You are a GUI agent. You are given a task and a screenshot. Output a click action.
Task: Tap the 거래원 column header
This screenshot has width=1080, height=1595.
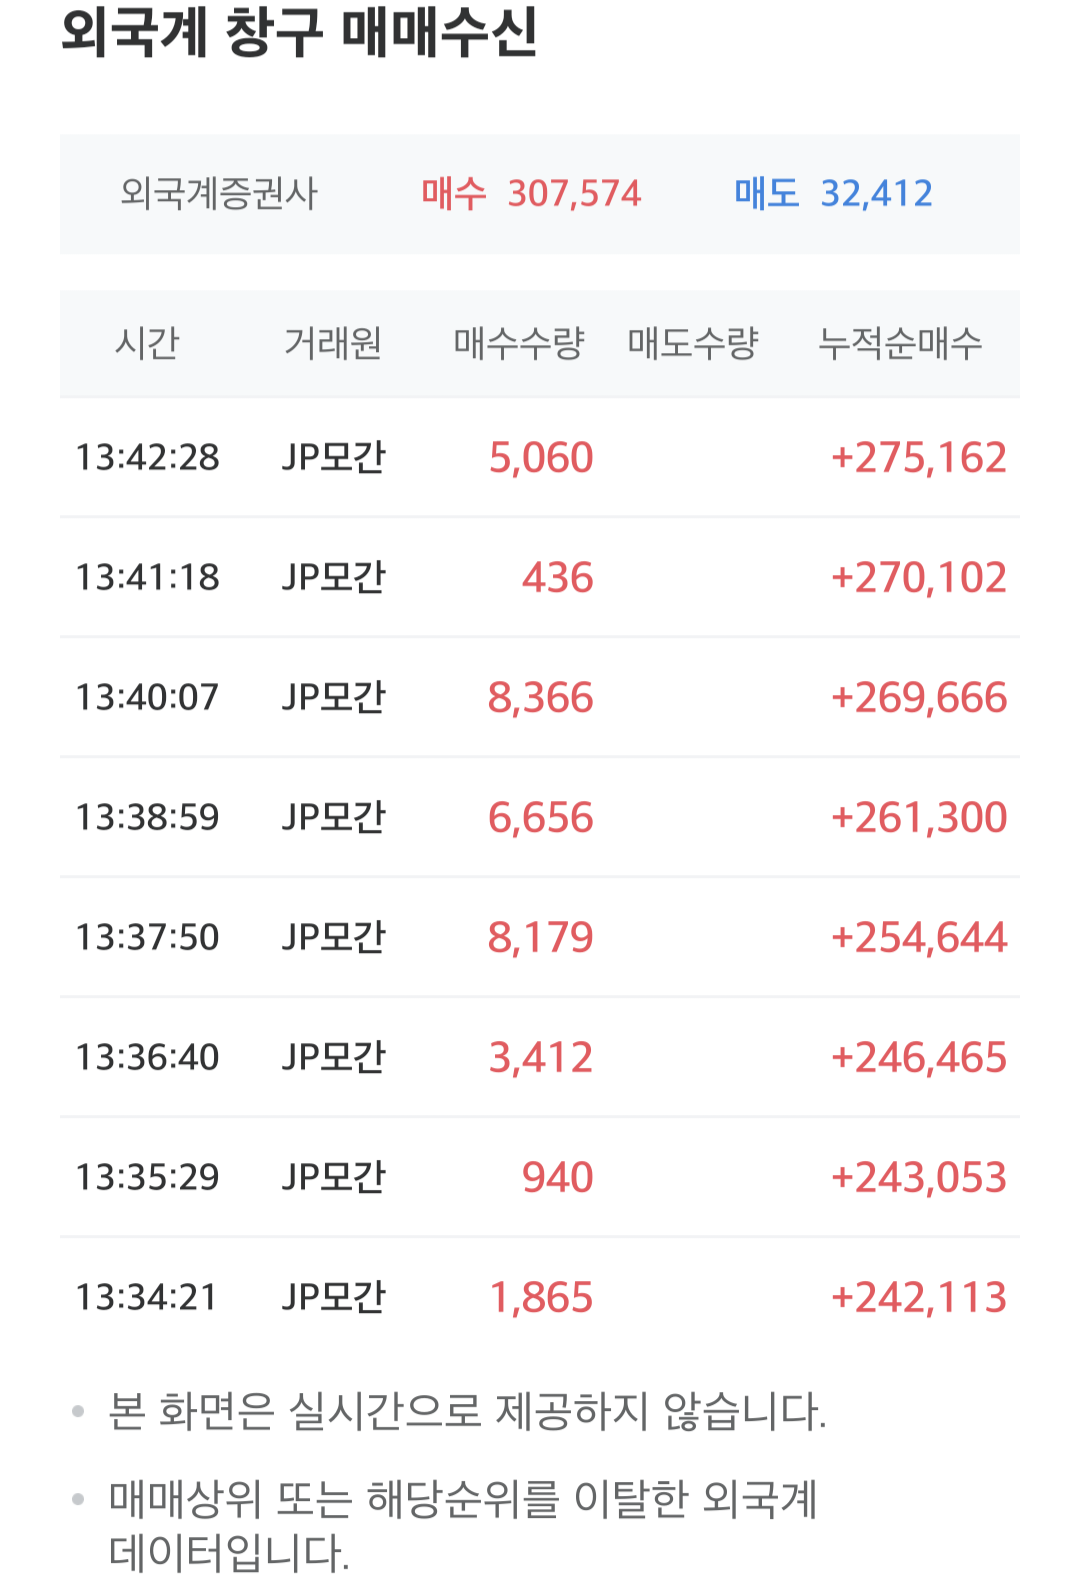click(x=333, y=343)
